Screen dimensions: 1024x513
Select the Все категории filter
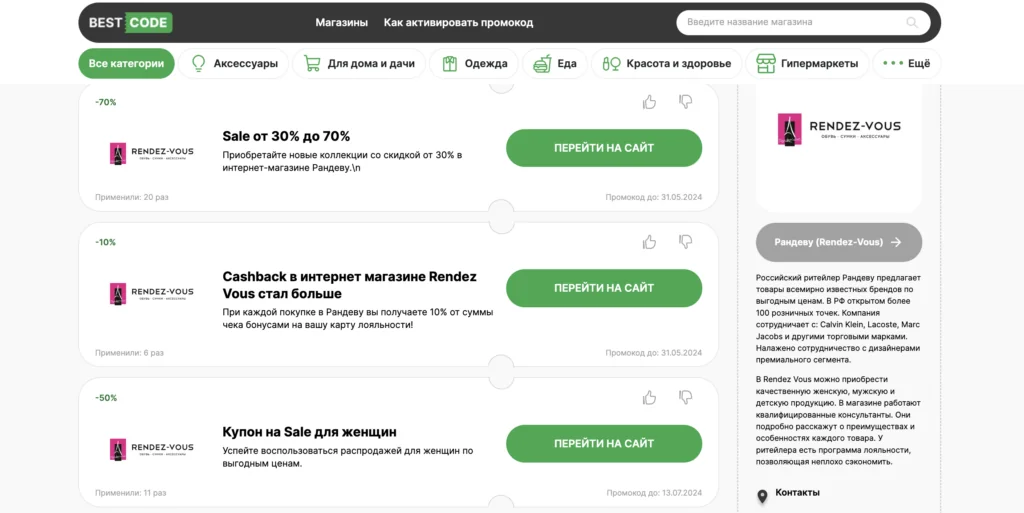point(126,64)
